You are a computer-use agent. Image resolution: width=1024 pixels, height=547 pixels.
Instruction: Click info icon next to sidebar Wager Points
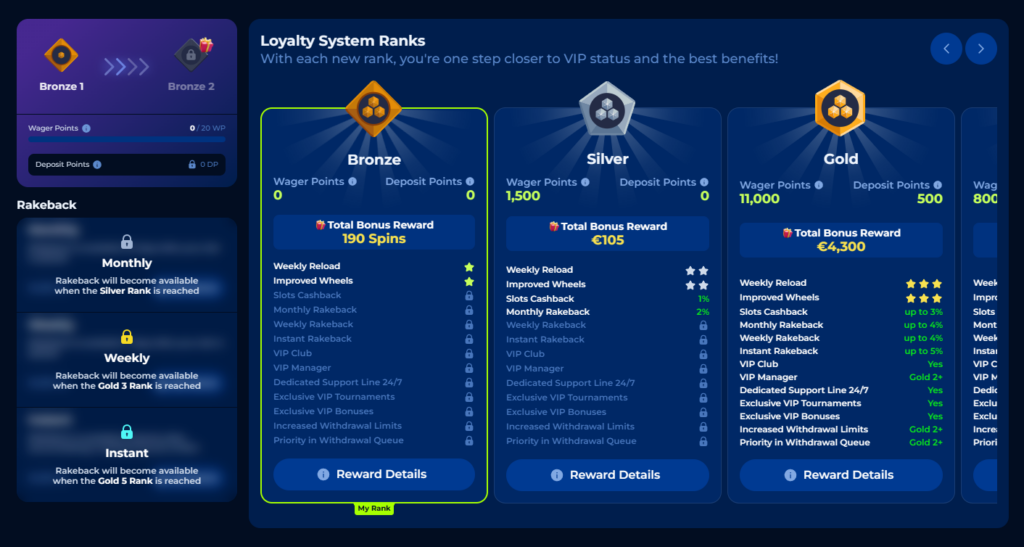[86, 128]
